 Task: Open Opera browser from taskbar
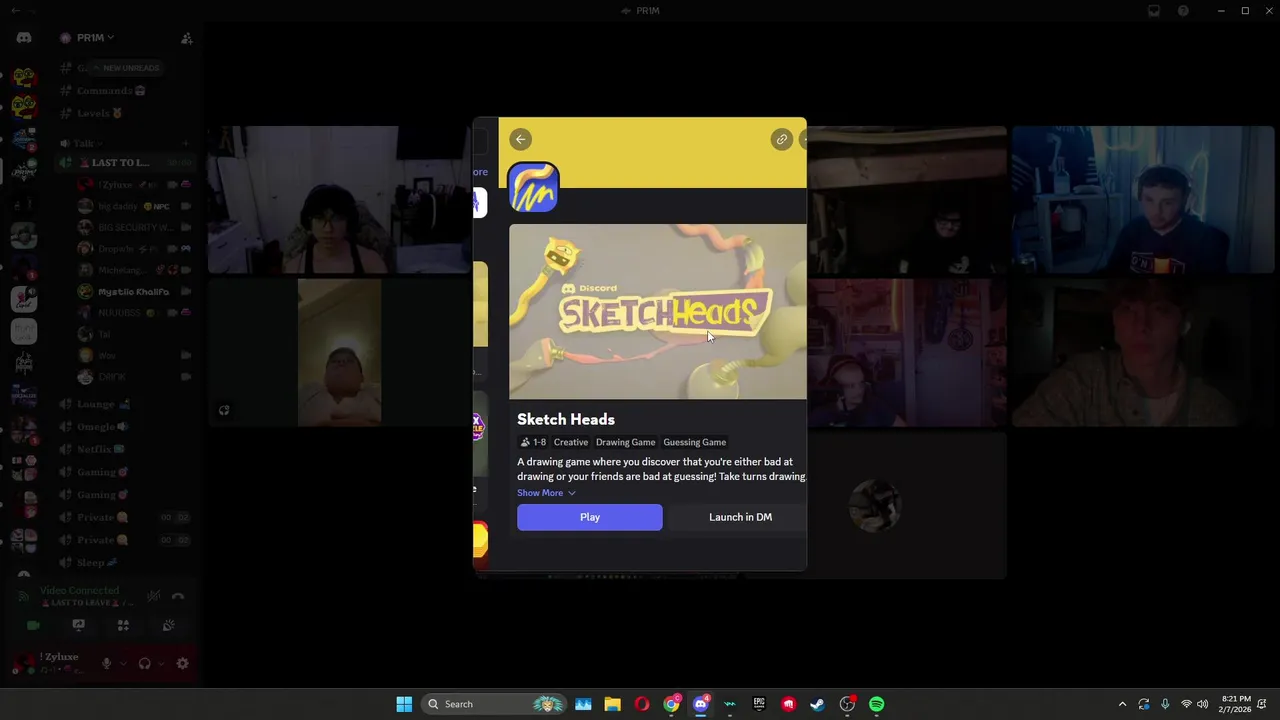(x=642, y=704)
